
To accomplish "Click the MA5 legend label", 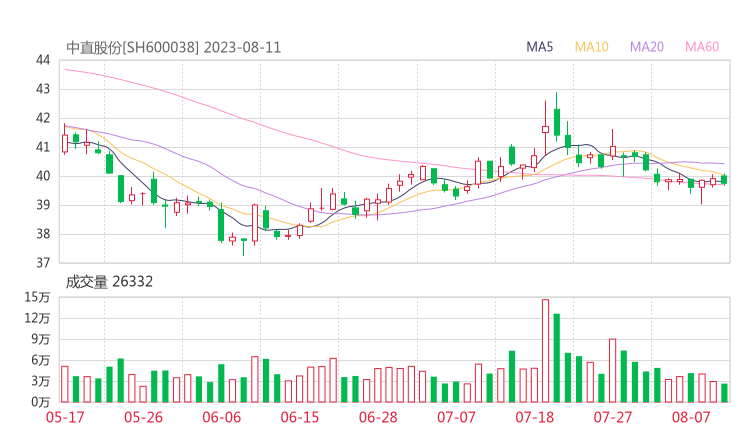I will pyautogui.click(x=539, y=47).
